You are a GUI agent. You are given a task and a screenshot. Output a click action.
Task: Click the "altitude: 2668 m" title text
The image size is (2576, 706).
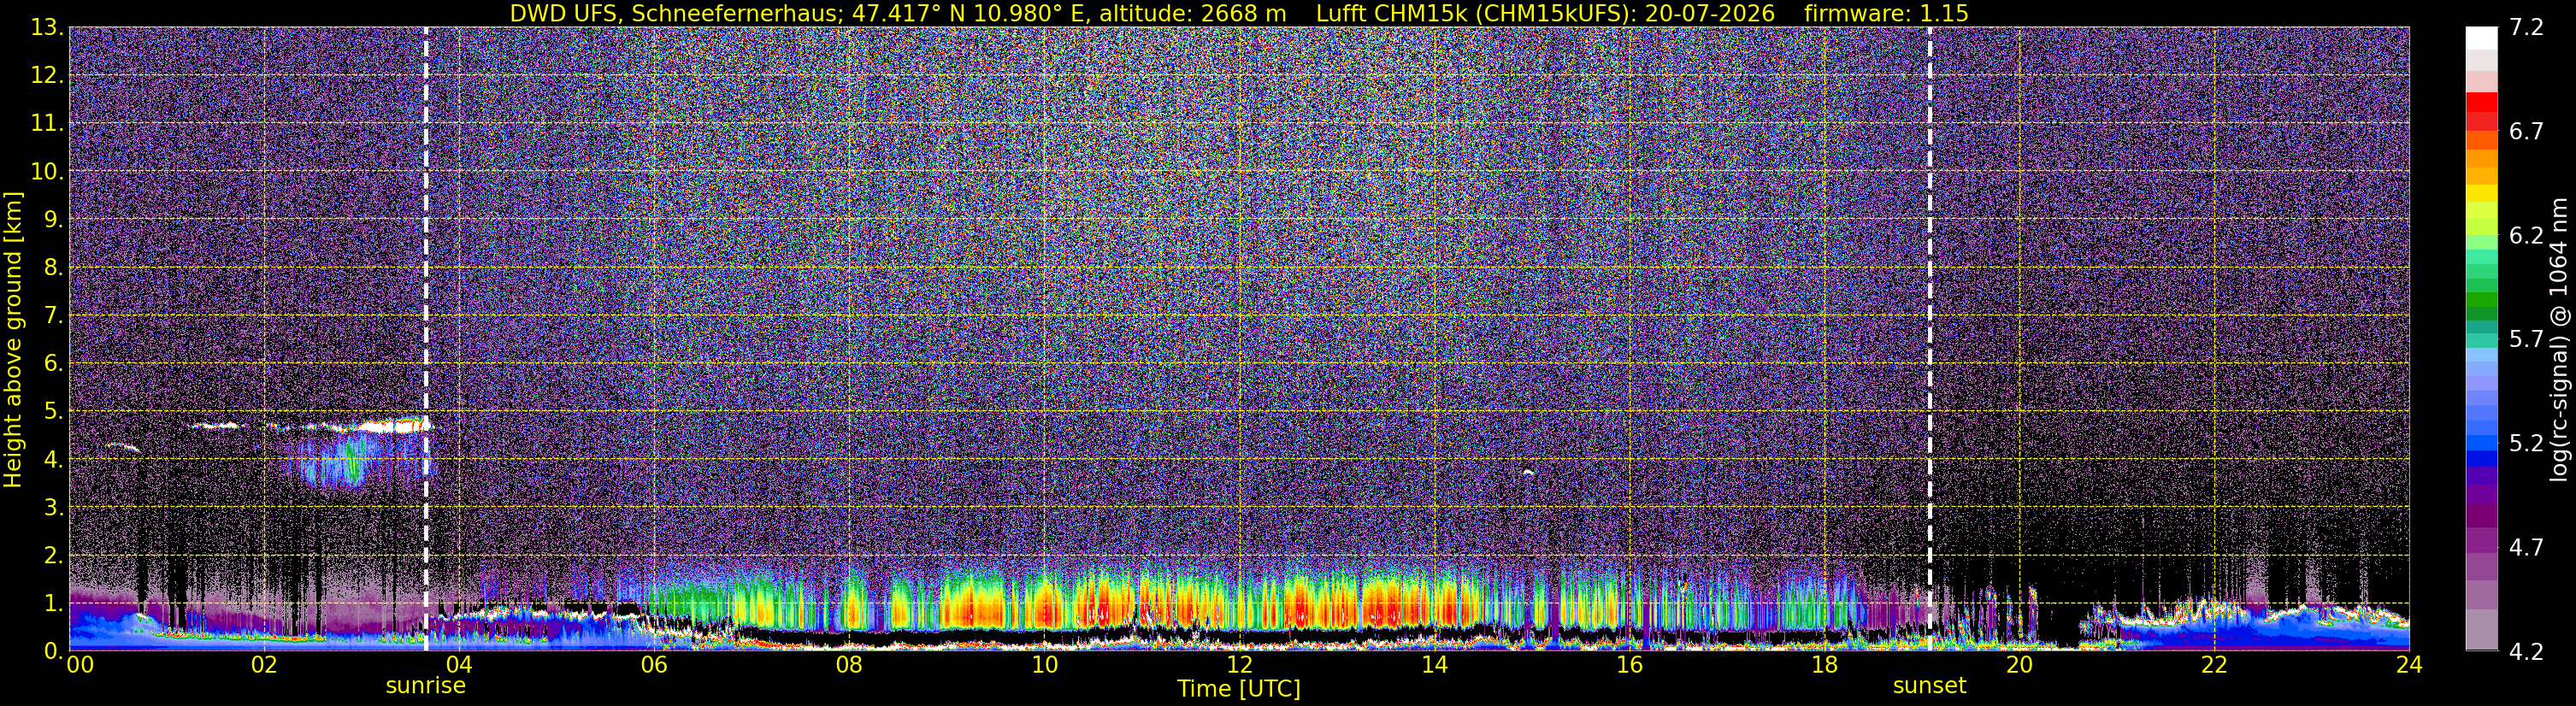coord(1193,13)
